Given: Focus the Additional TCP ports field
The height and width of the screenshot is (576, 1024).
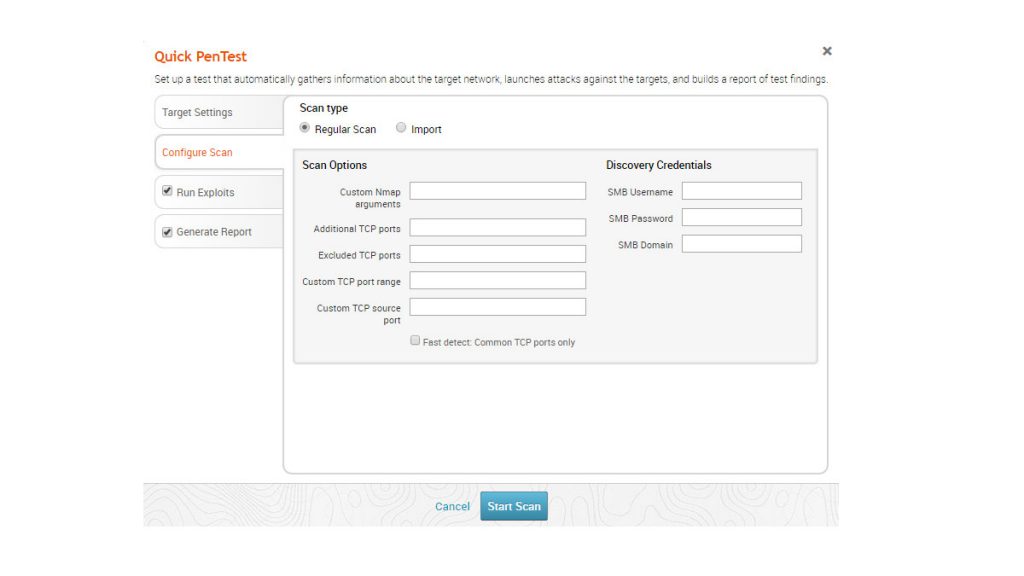Looking at the screenshot, I should (x=497, y=228).
